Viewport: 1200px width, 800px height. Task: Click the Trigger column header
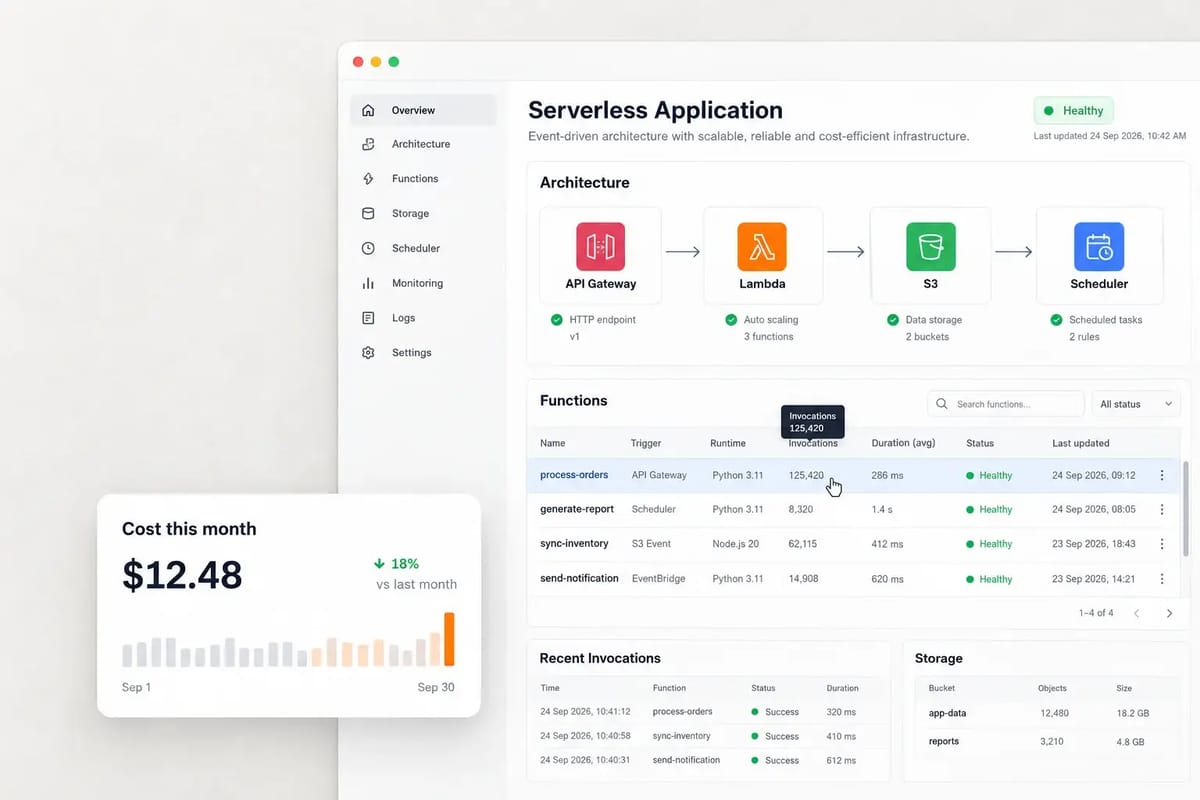(646, 443)
